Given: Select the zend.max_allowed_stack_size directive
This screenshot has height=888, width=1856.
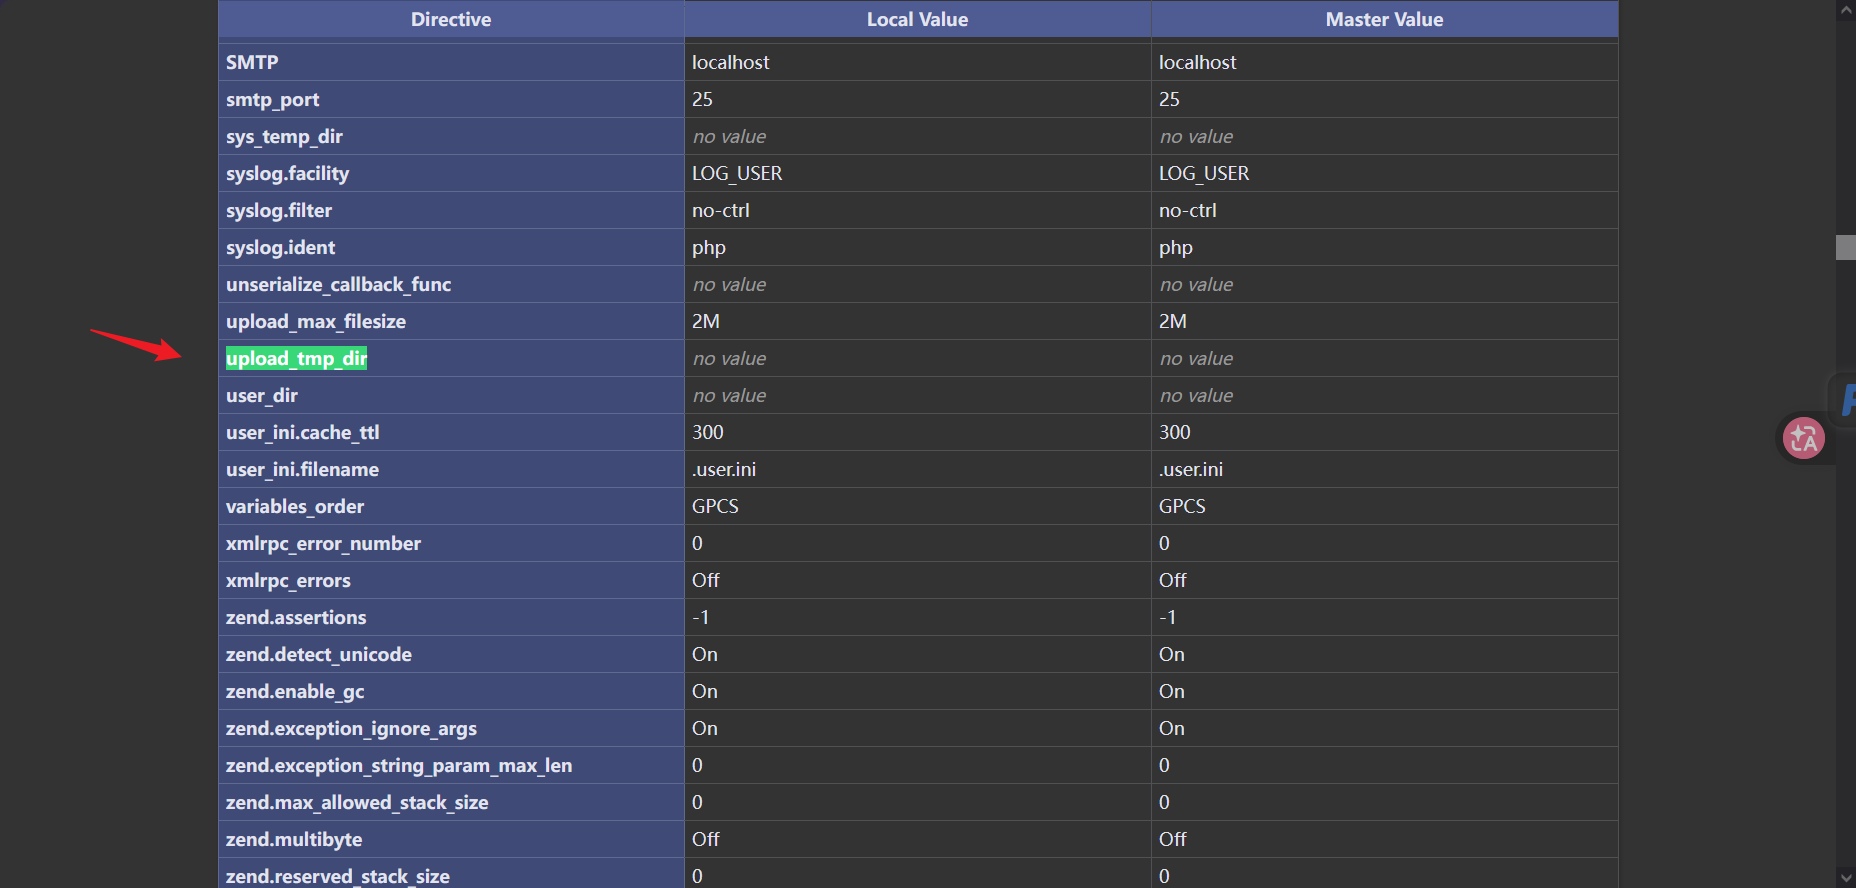Looking at the screenshot, I should [357, 802].
